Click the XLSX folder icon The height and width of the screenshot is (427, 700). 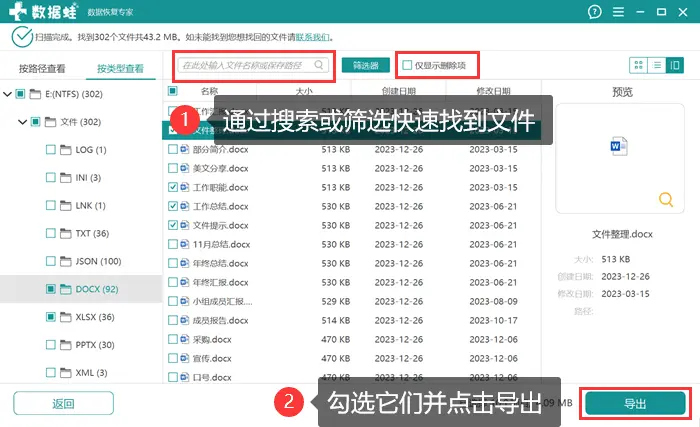pos(66,317)
